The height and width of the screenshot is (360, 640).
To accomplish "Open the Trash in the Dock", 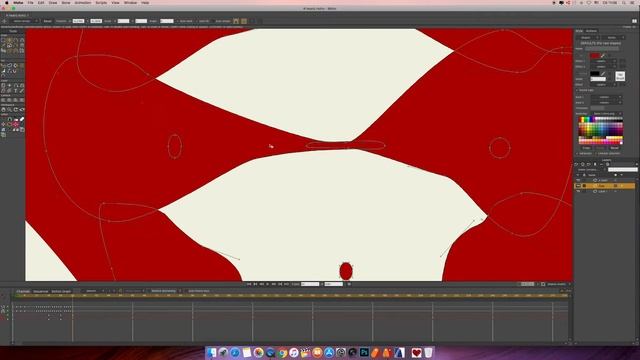I will pos(428,352).
